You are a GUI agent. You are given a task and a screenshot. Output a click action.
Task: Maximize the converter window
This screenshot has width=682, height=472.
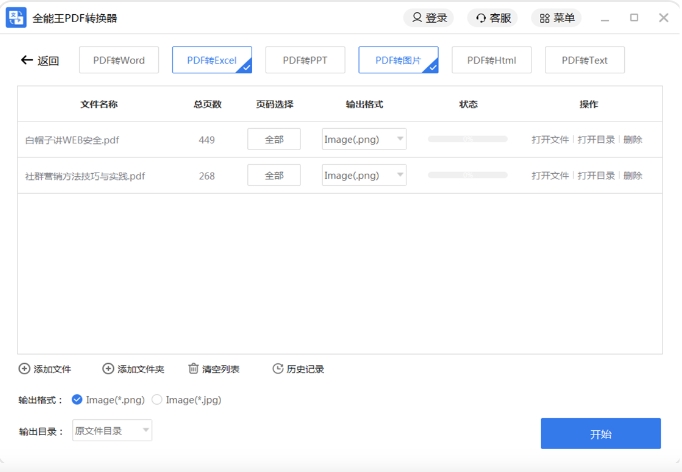[634, 18]
